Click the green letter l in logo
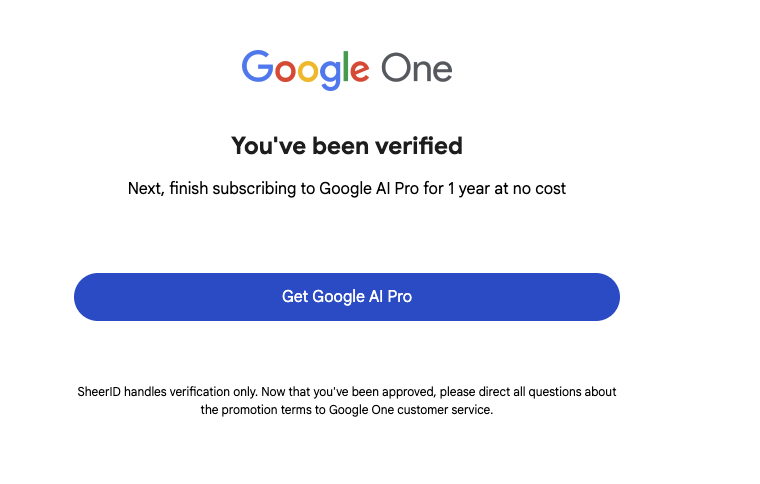This screenshot has width=760, height=484. (346, 66)
